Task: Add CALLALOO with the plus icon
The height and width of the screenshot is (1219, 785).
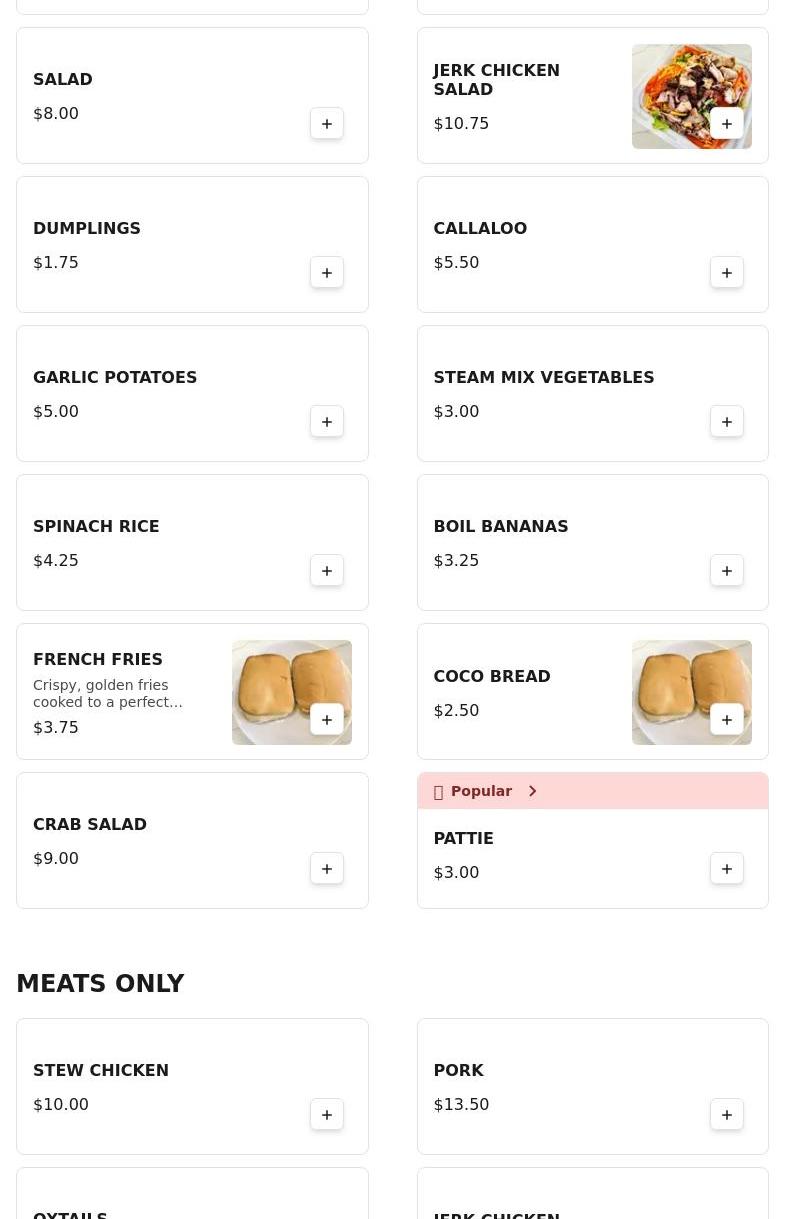Action: coord(727,273)
